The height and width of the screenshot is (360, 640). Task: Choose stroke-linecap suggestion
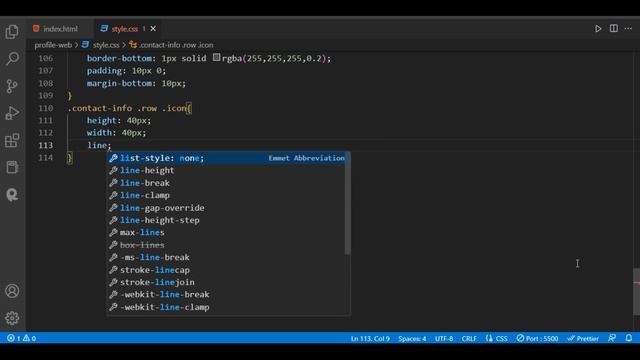pyautogui.click(x=226, y=270)
